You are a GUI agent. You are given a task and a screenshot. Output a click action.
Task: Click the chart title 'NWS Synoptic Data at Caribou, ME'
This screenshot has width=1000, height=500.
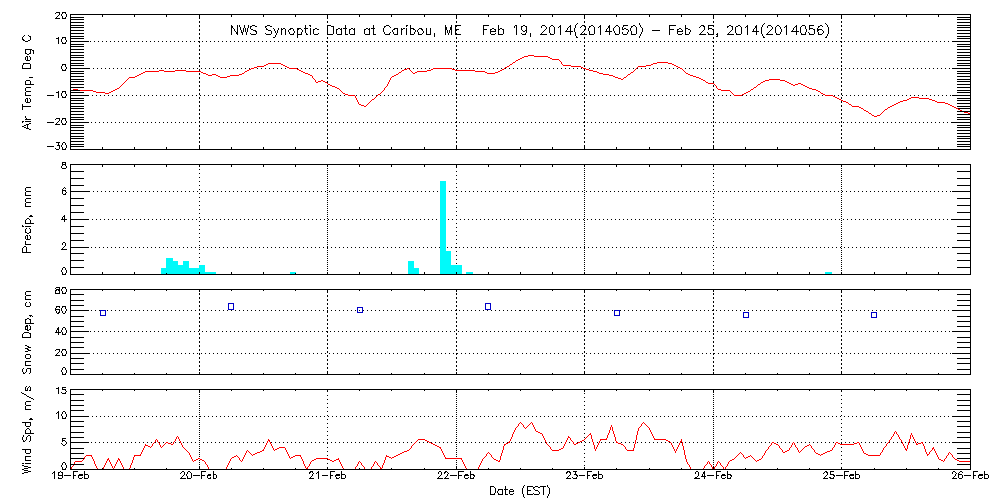coord(346,30)
